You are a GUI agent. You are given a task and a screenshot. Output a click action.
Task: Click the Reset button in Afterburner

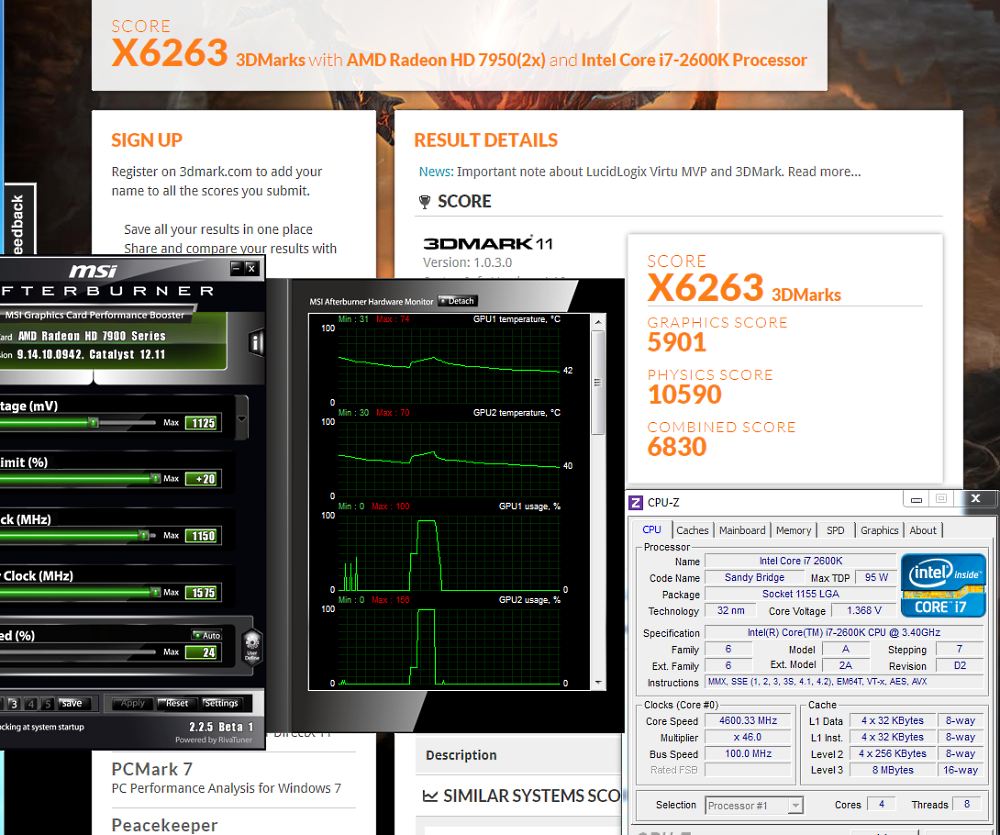tap(176, 704)
